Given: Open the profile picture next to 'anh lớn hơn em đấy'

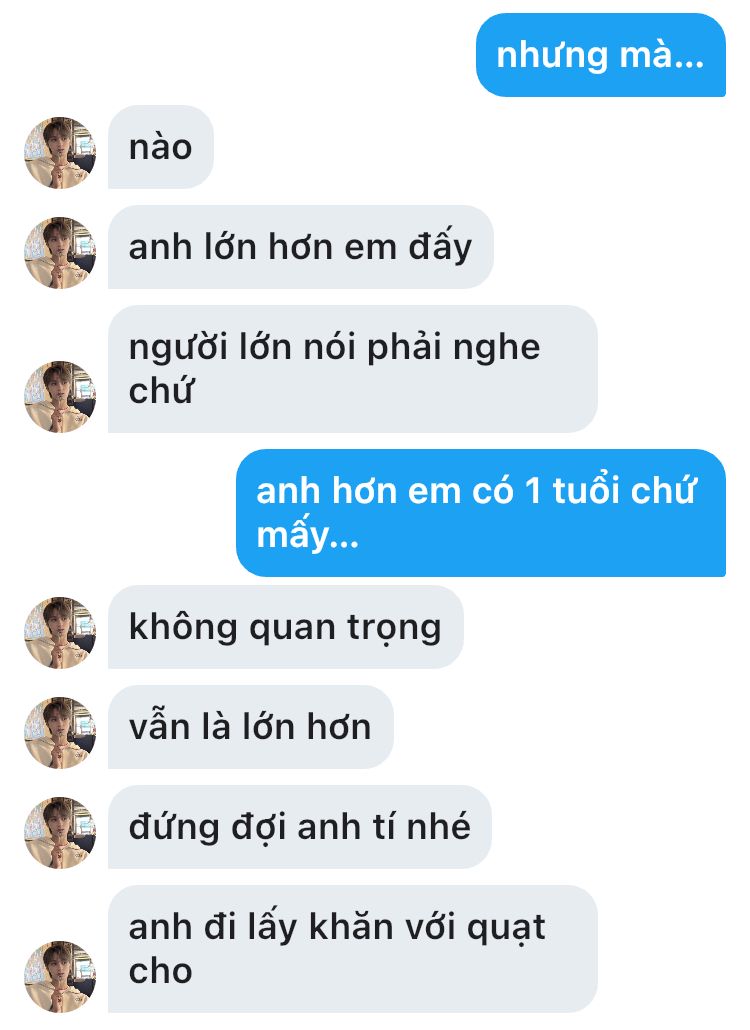Looking at the screenshot, I should [x=60, y=253].
